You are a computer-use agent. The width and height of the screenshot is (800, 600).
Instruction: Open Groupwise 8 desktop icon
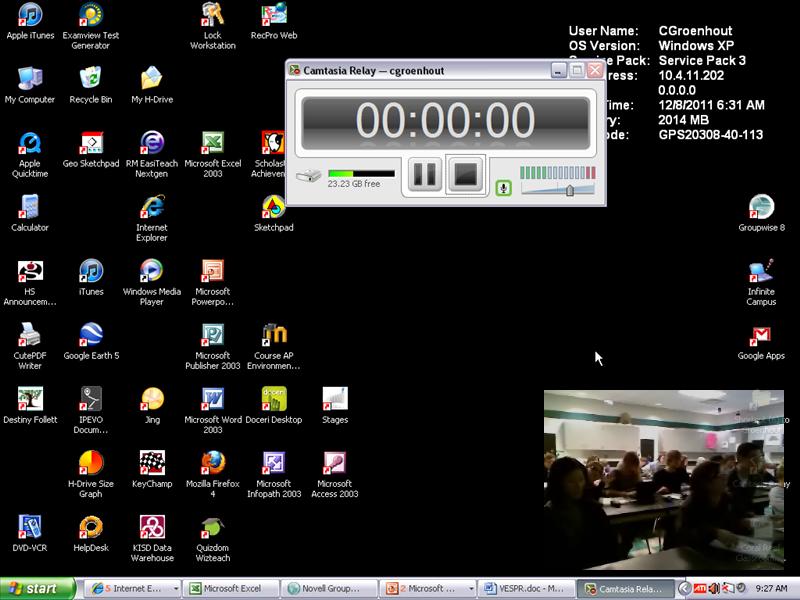[x=761, y=213]
